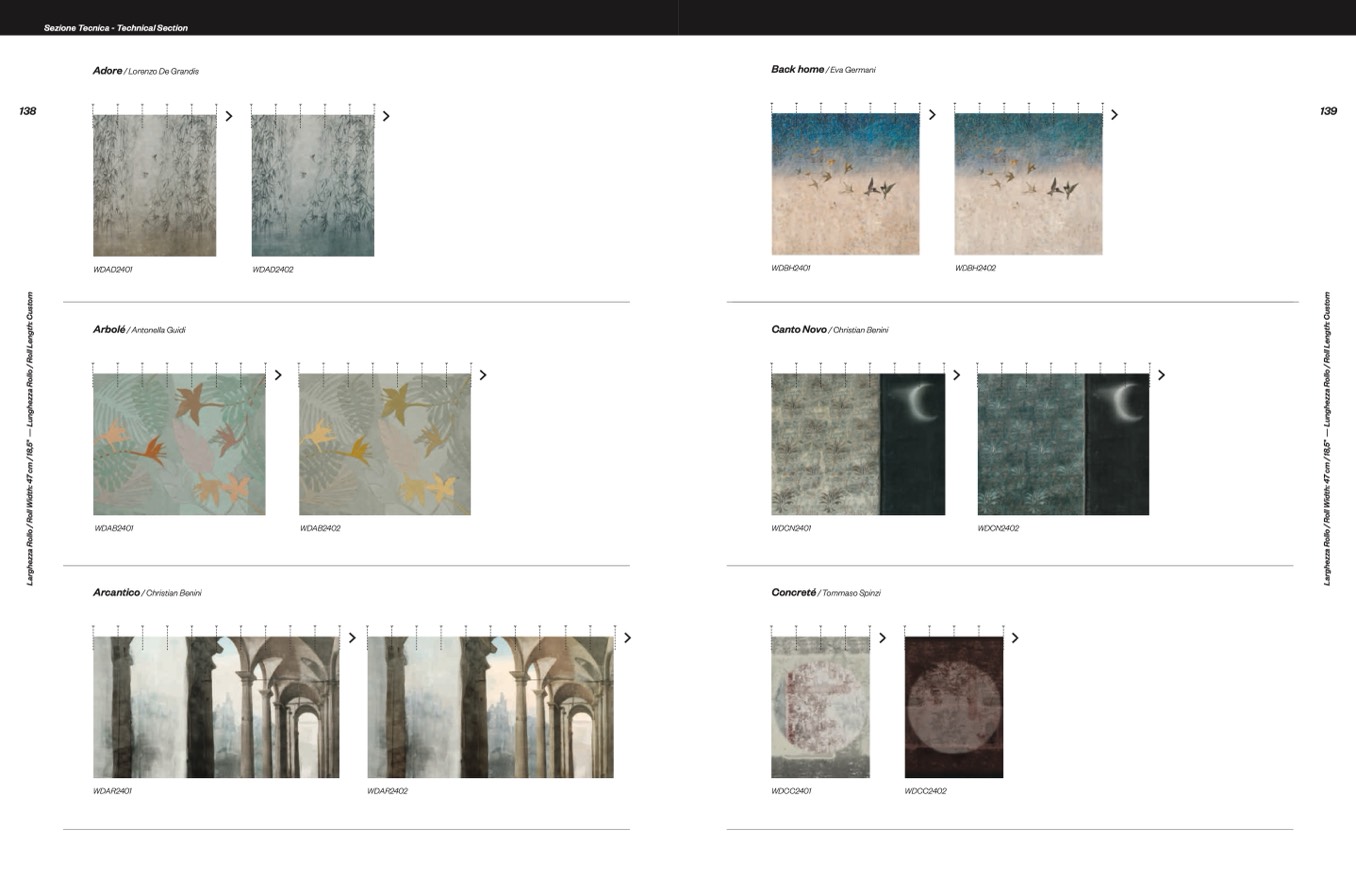This screenshot has height=878, width=1356.
Task: Click arrow next to Adore WDAD2401 swatch
Action: coord(229,116)
